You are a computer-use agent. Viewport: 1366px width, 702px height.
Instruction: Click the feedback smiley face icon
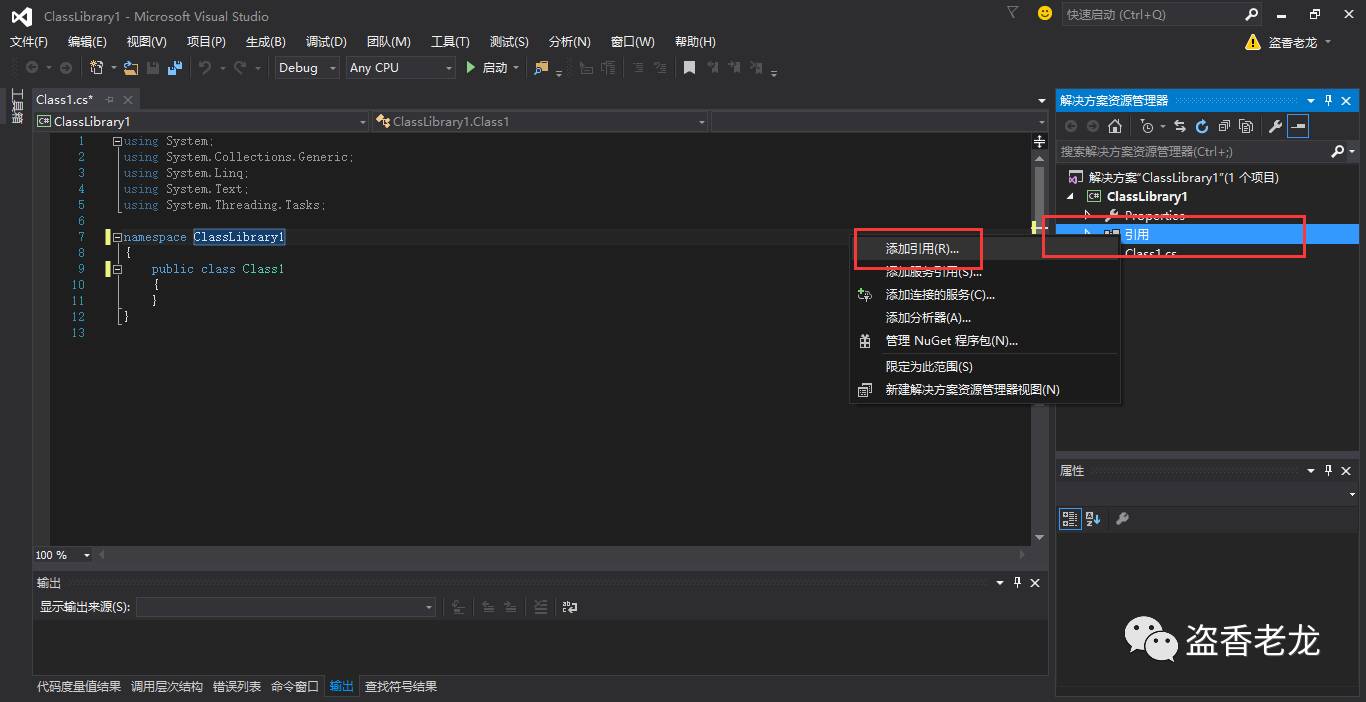pyautogui.click(x=1045, y=14)
